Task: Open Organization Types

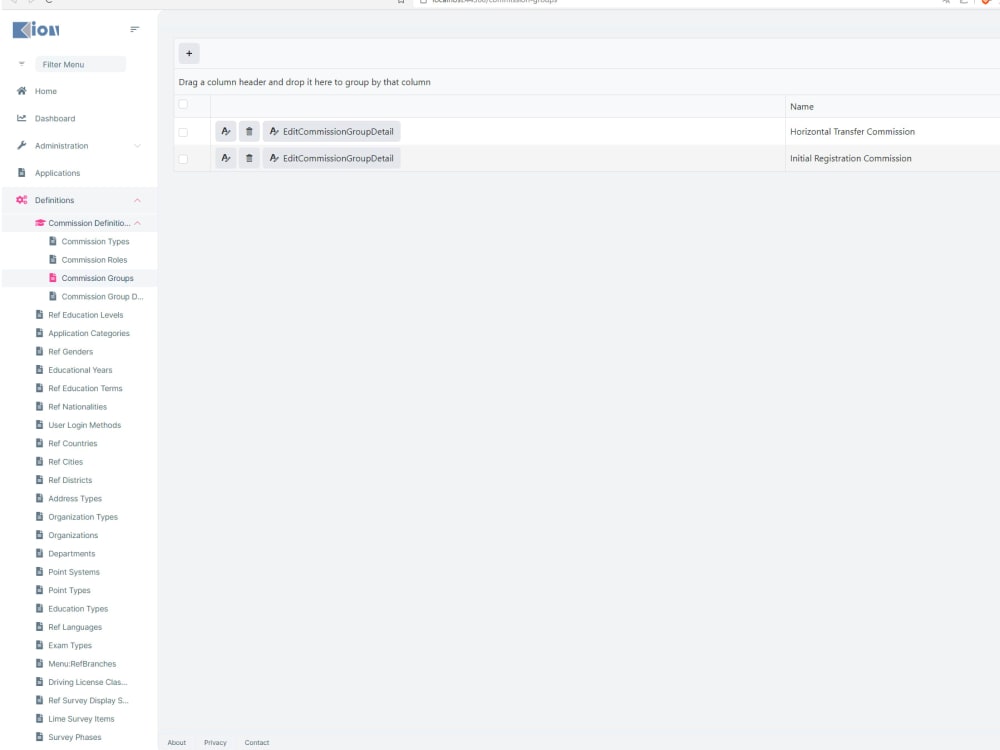Action: point(83,517)
